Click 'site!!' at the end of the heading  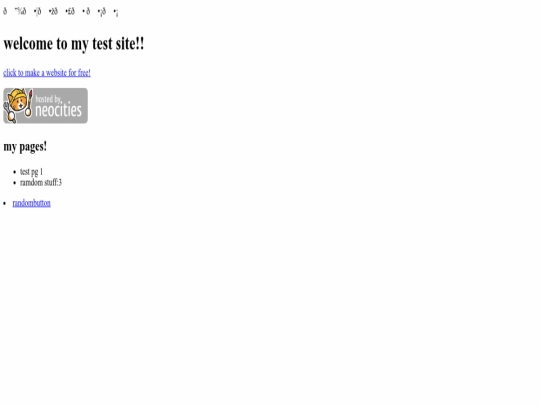(x=130, y=44)
